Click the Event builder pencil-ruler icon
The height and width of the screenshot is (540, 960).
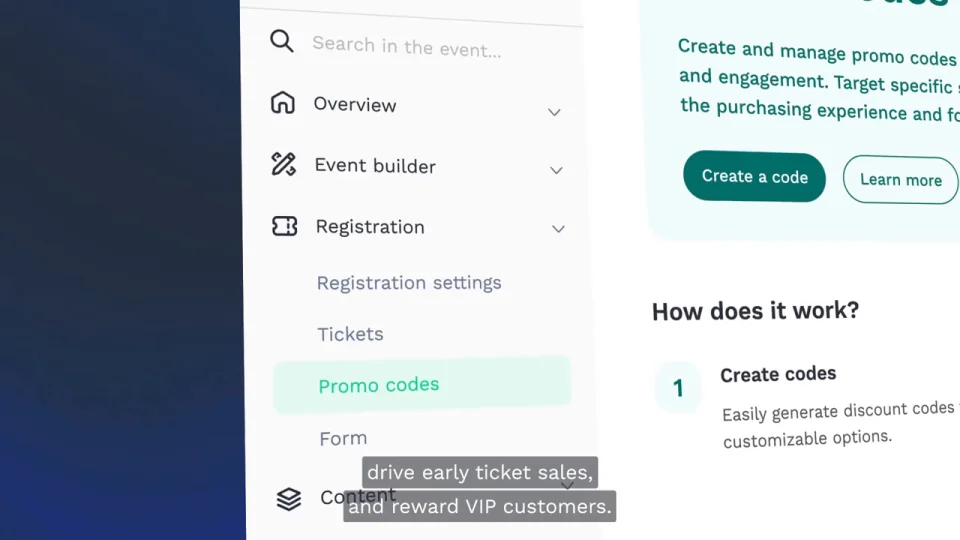tap(284, 164)
